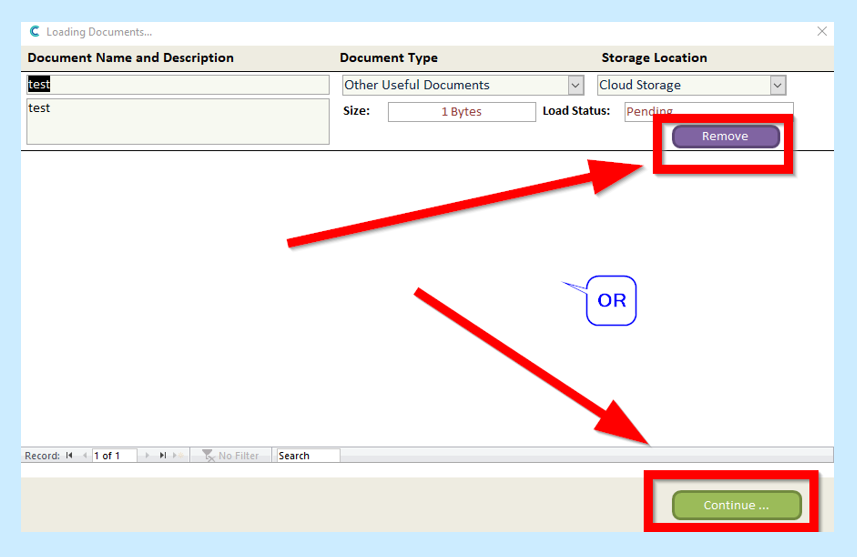The image size is (857, 557).
Task: Click the Document Name and Description header
Action: pos(131,58)
